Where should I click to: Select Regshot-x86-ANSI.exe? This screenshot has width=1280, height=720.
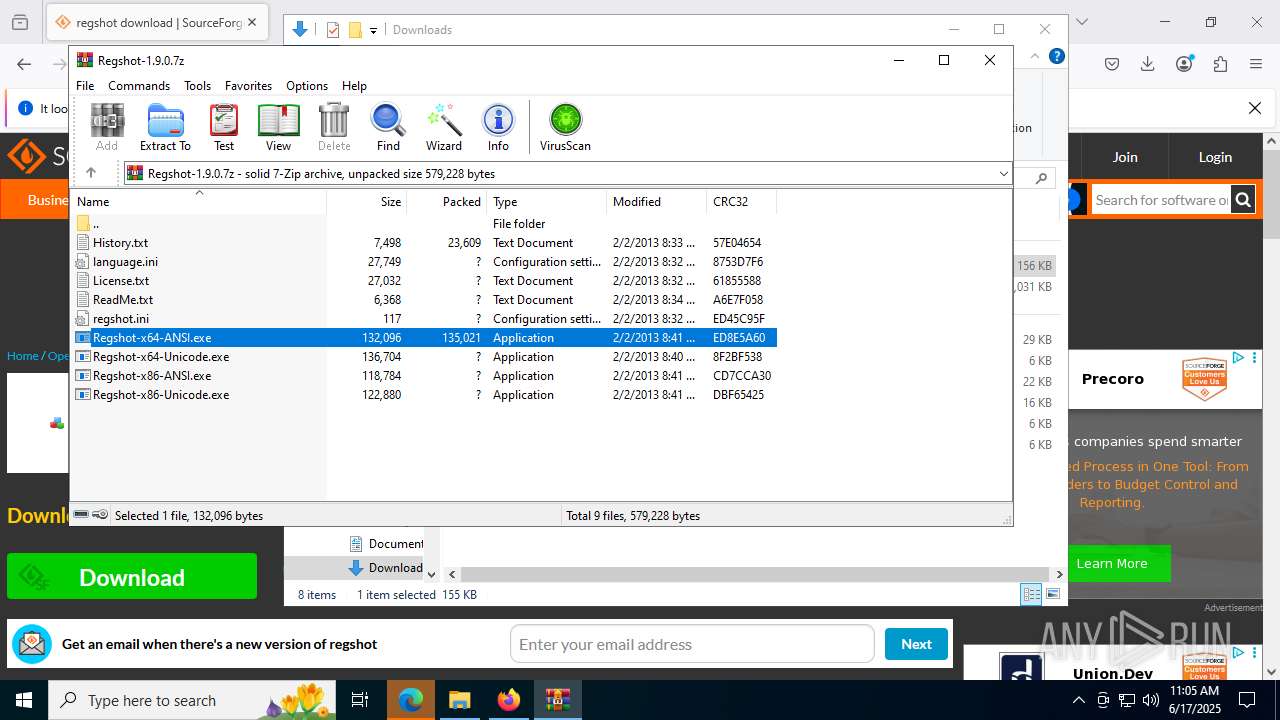tap(425, 376)
